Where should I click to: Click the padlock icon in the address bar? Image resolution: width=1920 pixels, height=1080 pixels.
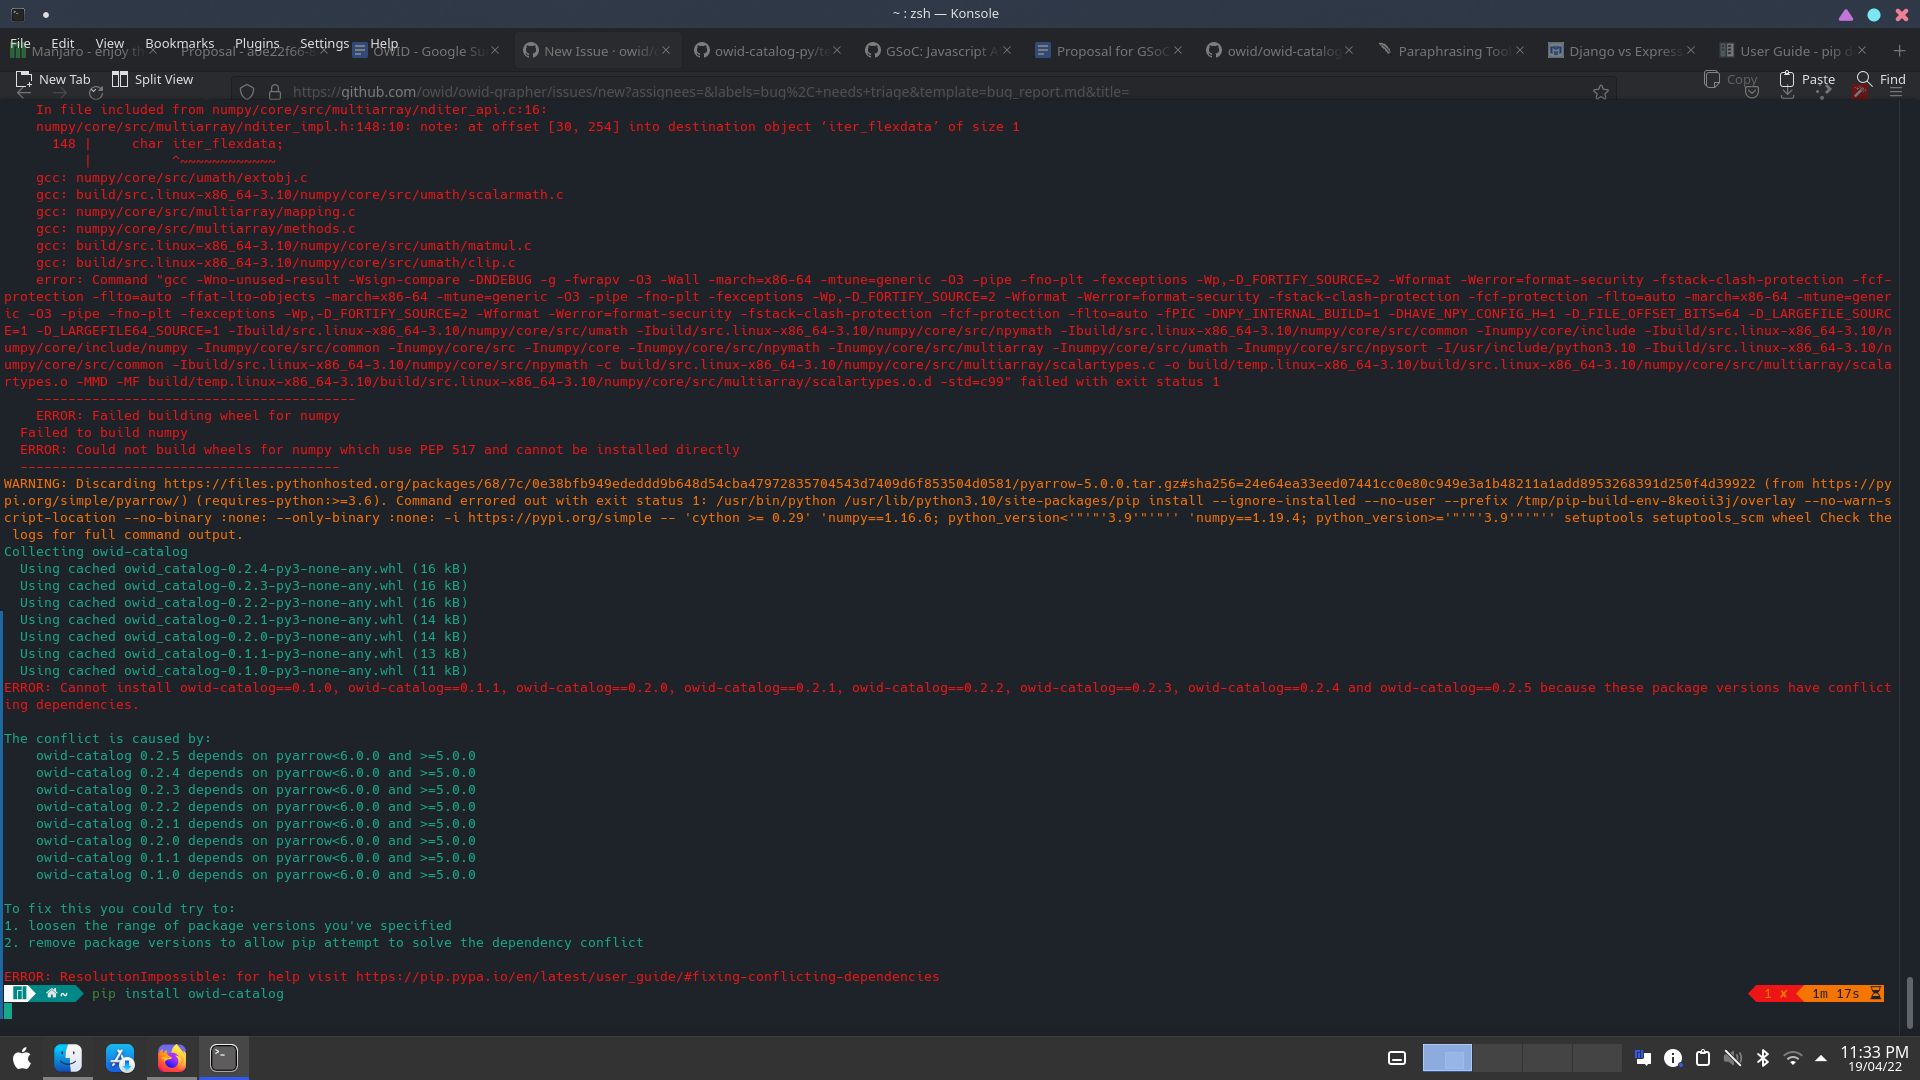point(274,91)
